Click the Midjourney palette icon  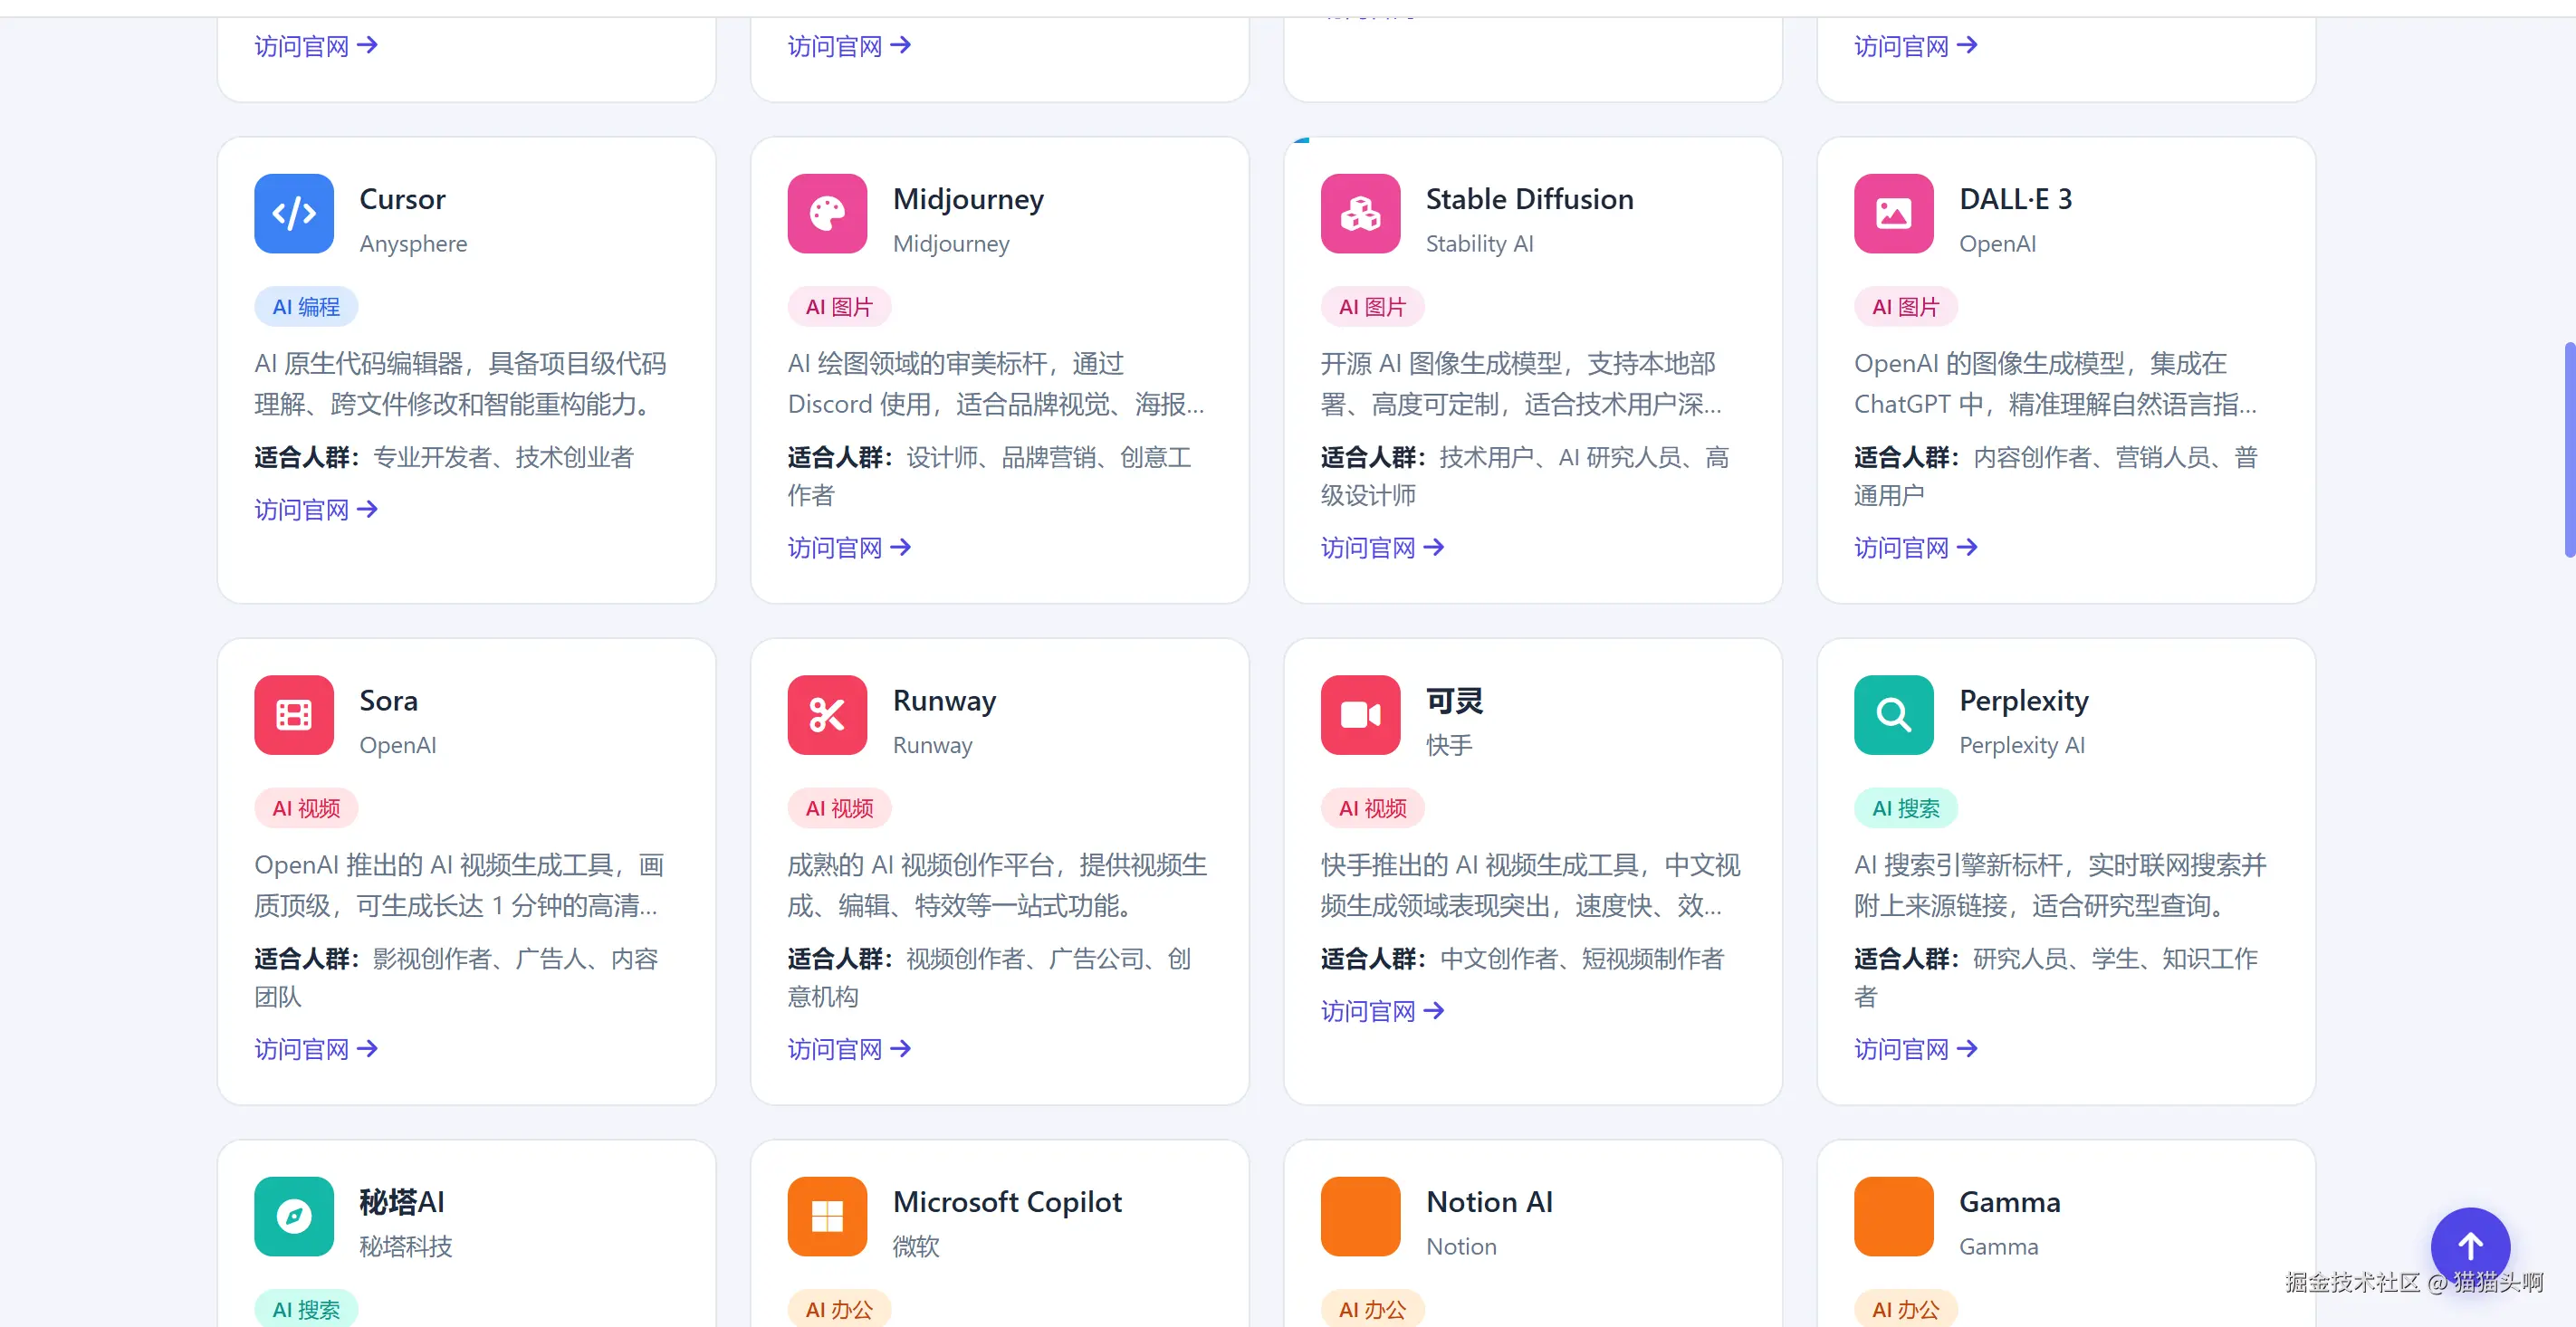[x=827, y=214]
